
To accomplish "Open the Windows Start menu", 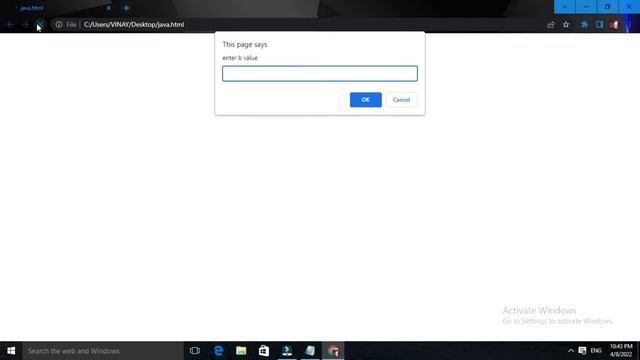I will pos(11,351).
